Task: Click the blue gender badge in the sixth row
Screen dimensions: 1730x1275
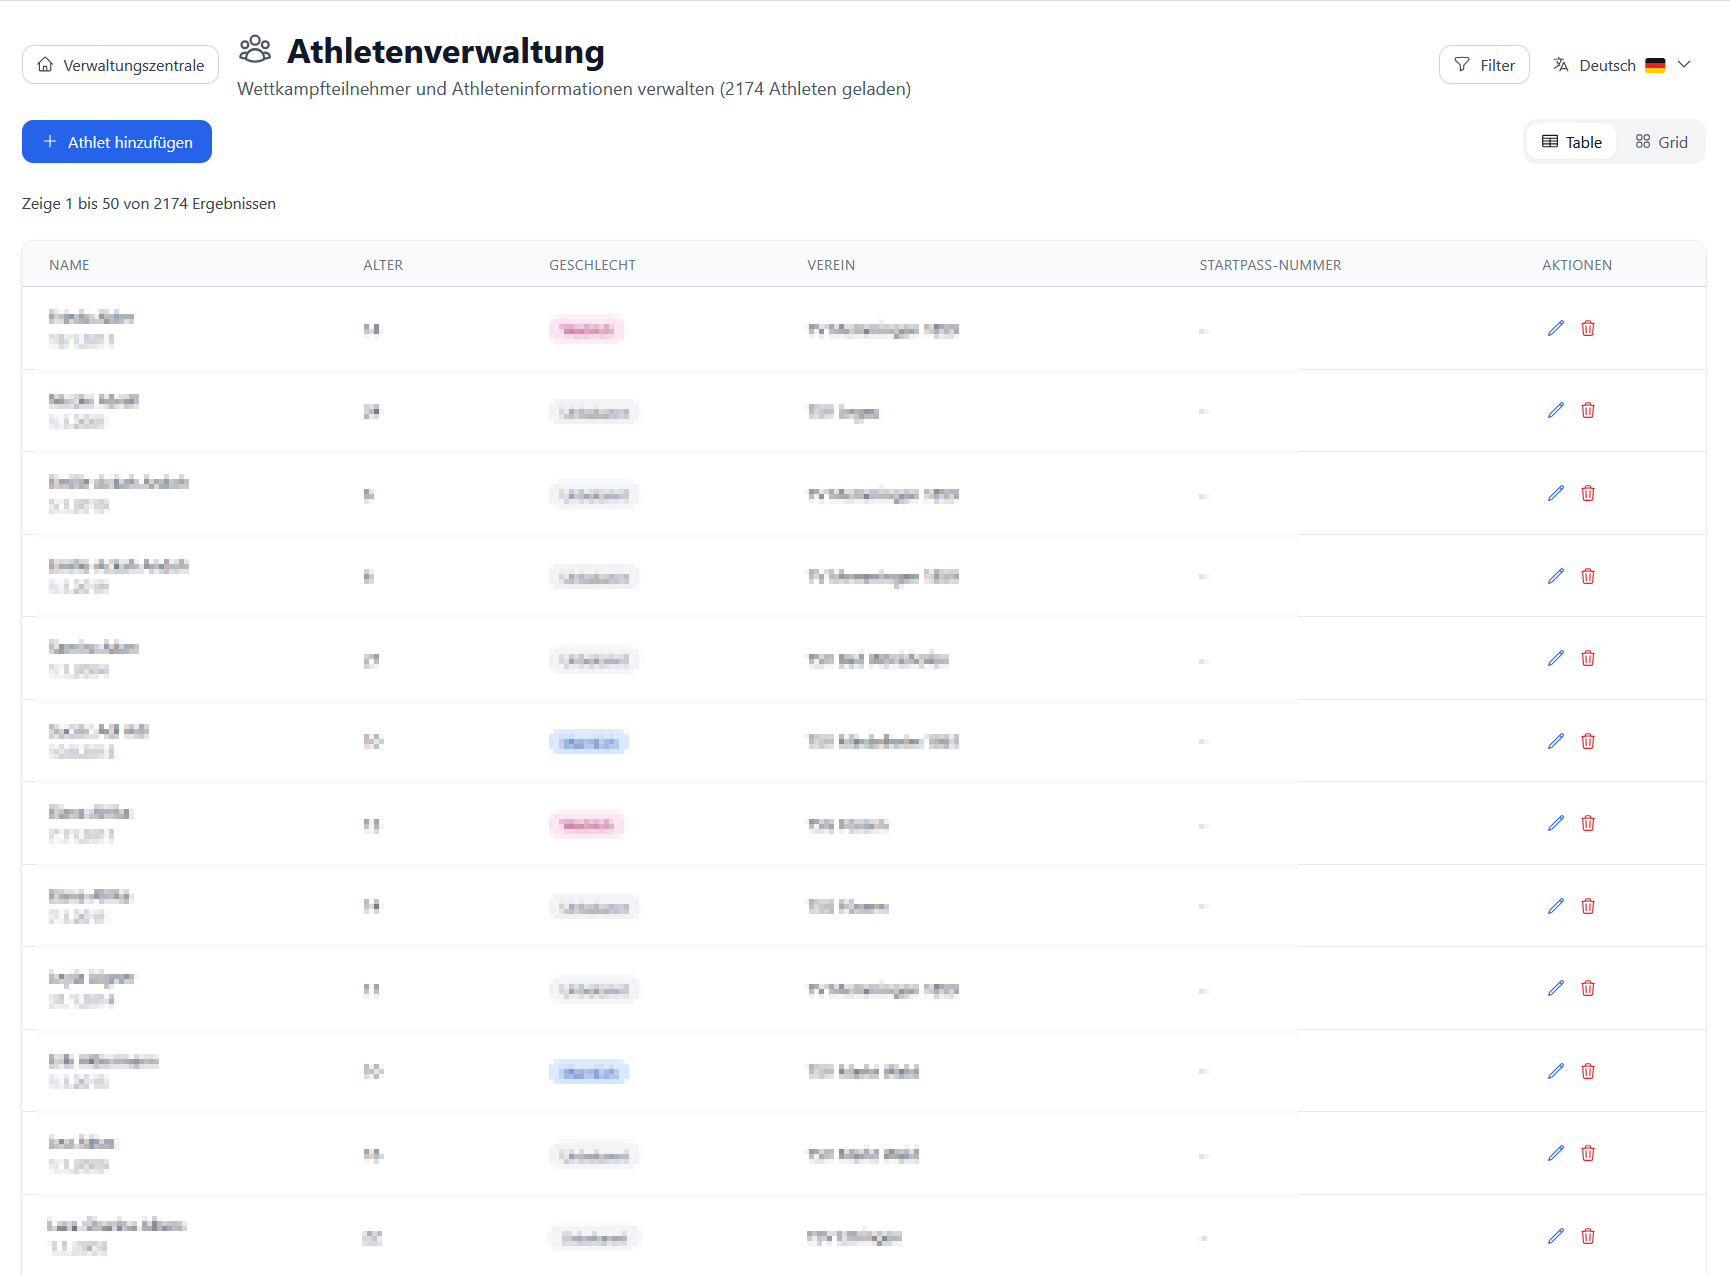Action: tap(589, 742)
